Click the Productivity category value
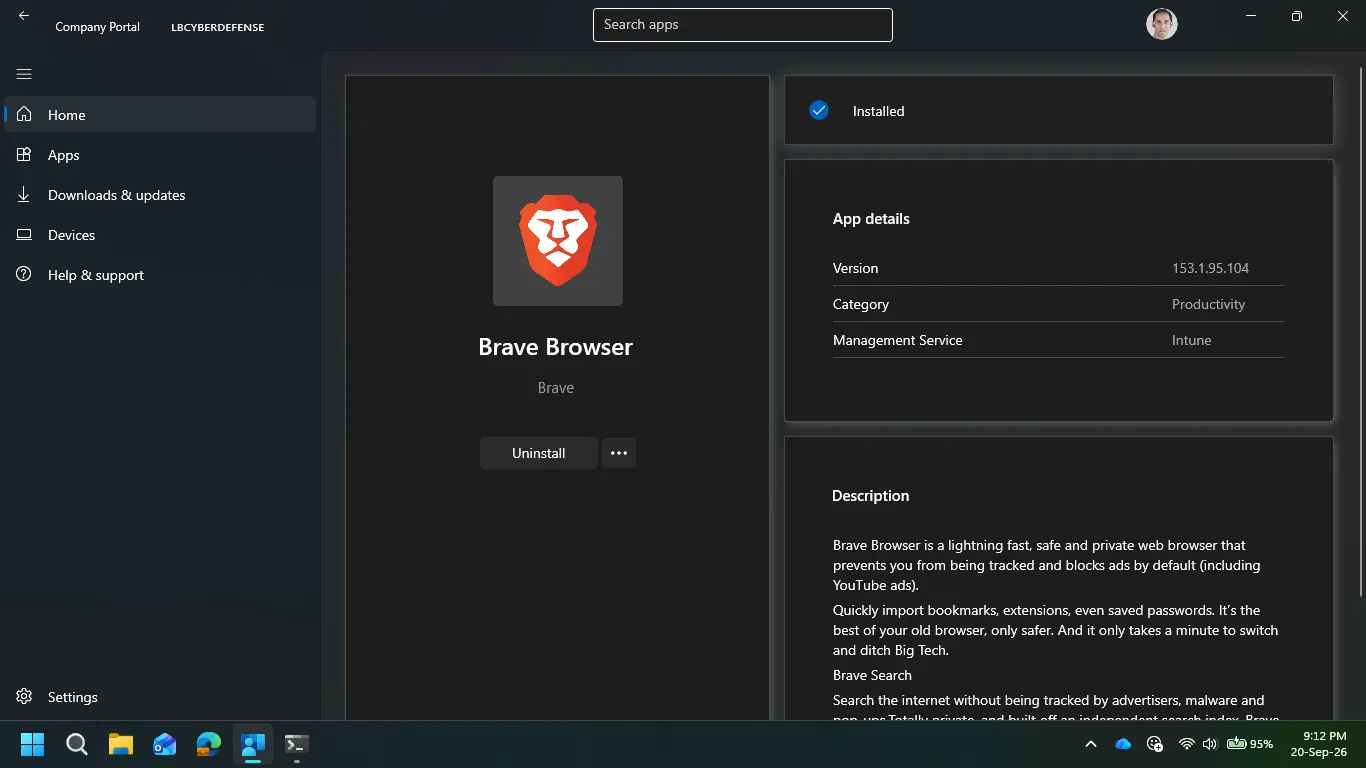1366x768 pixels. tap(1208, 304)
